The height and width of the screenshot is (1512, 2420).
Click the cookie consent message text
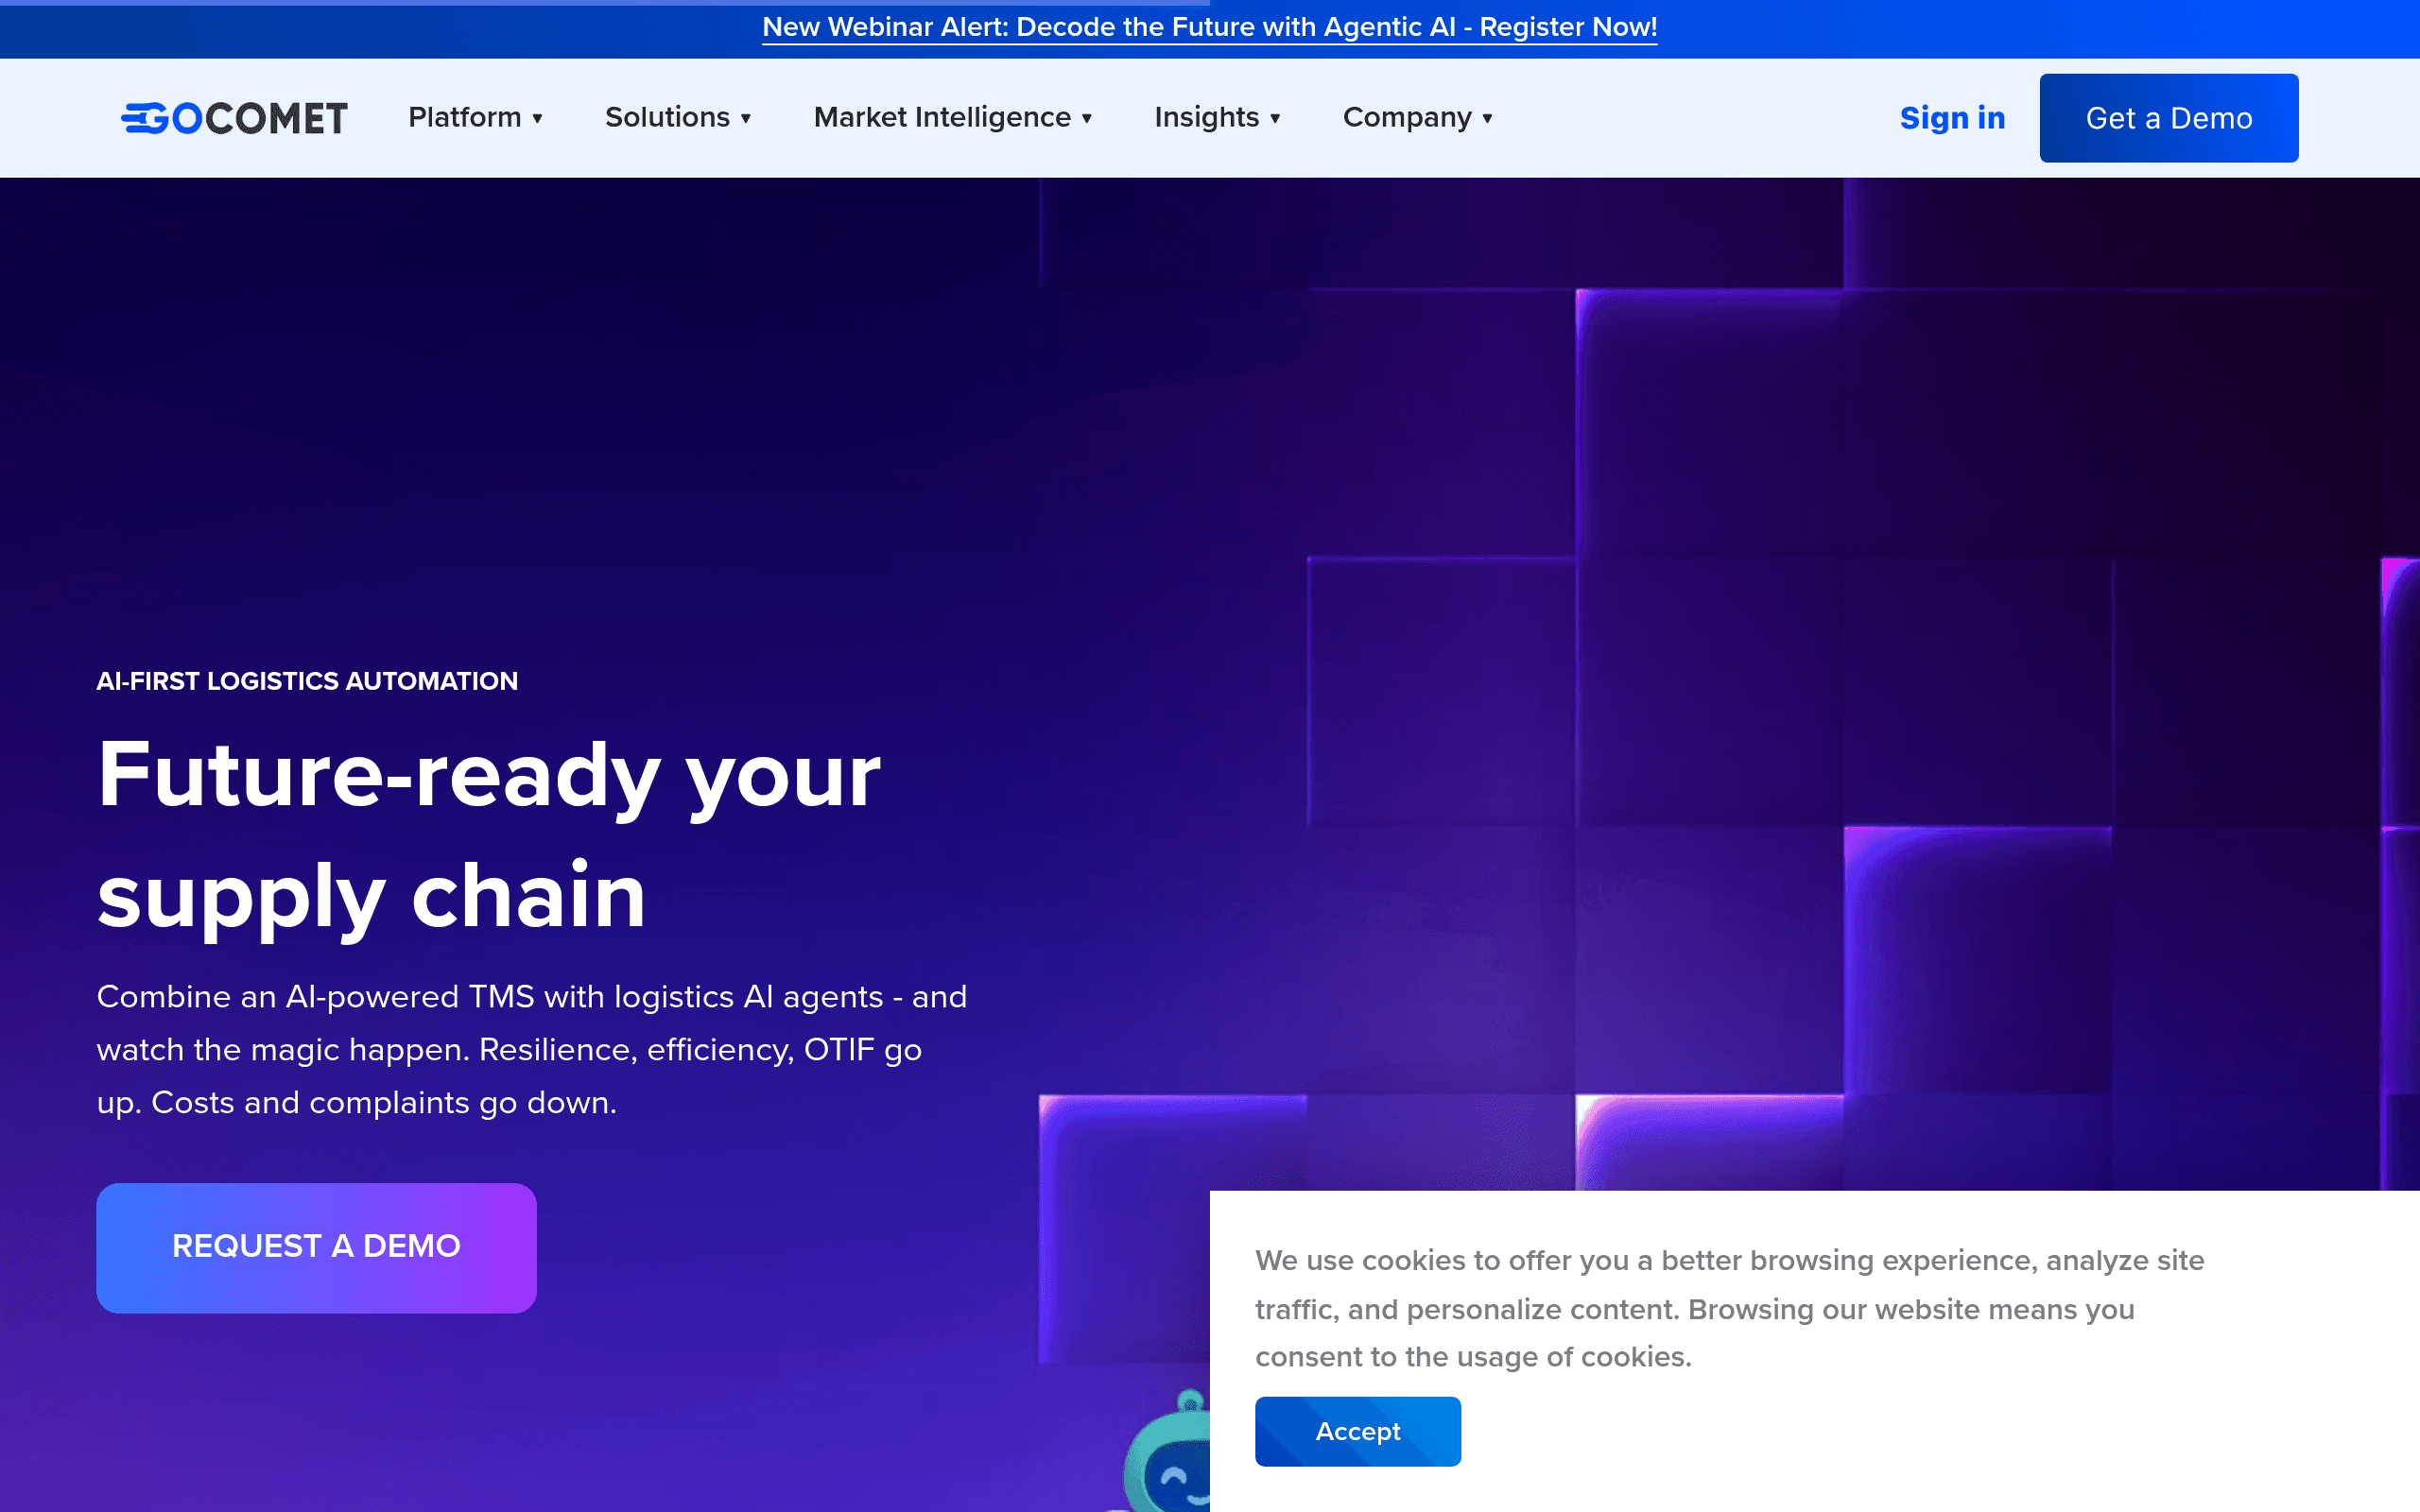coord(1729,1308)
